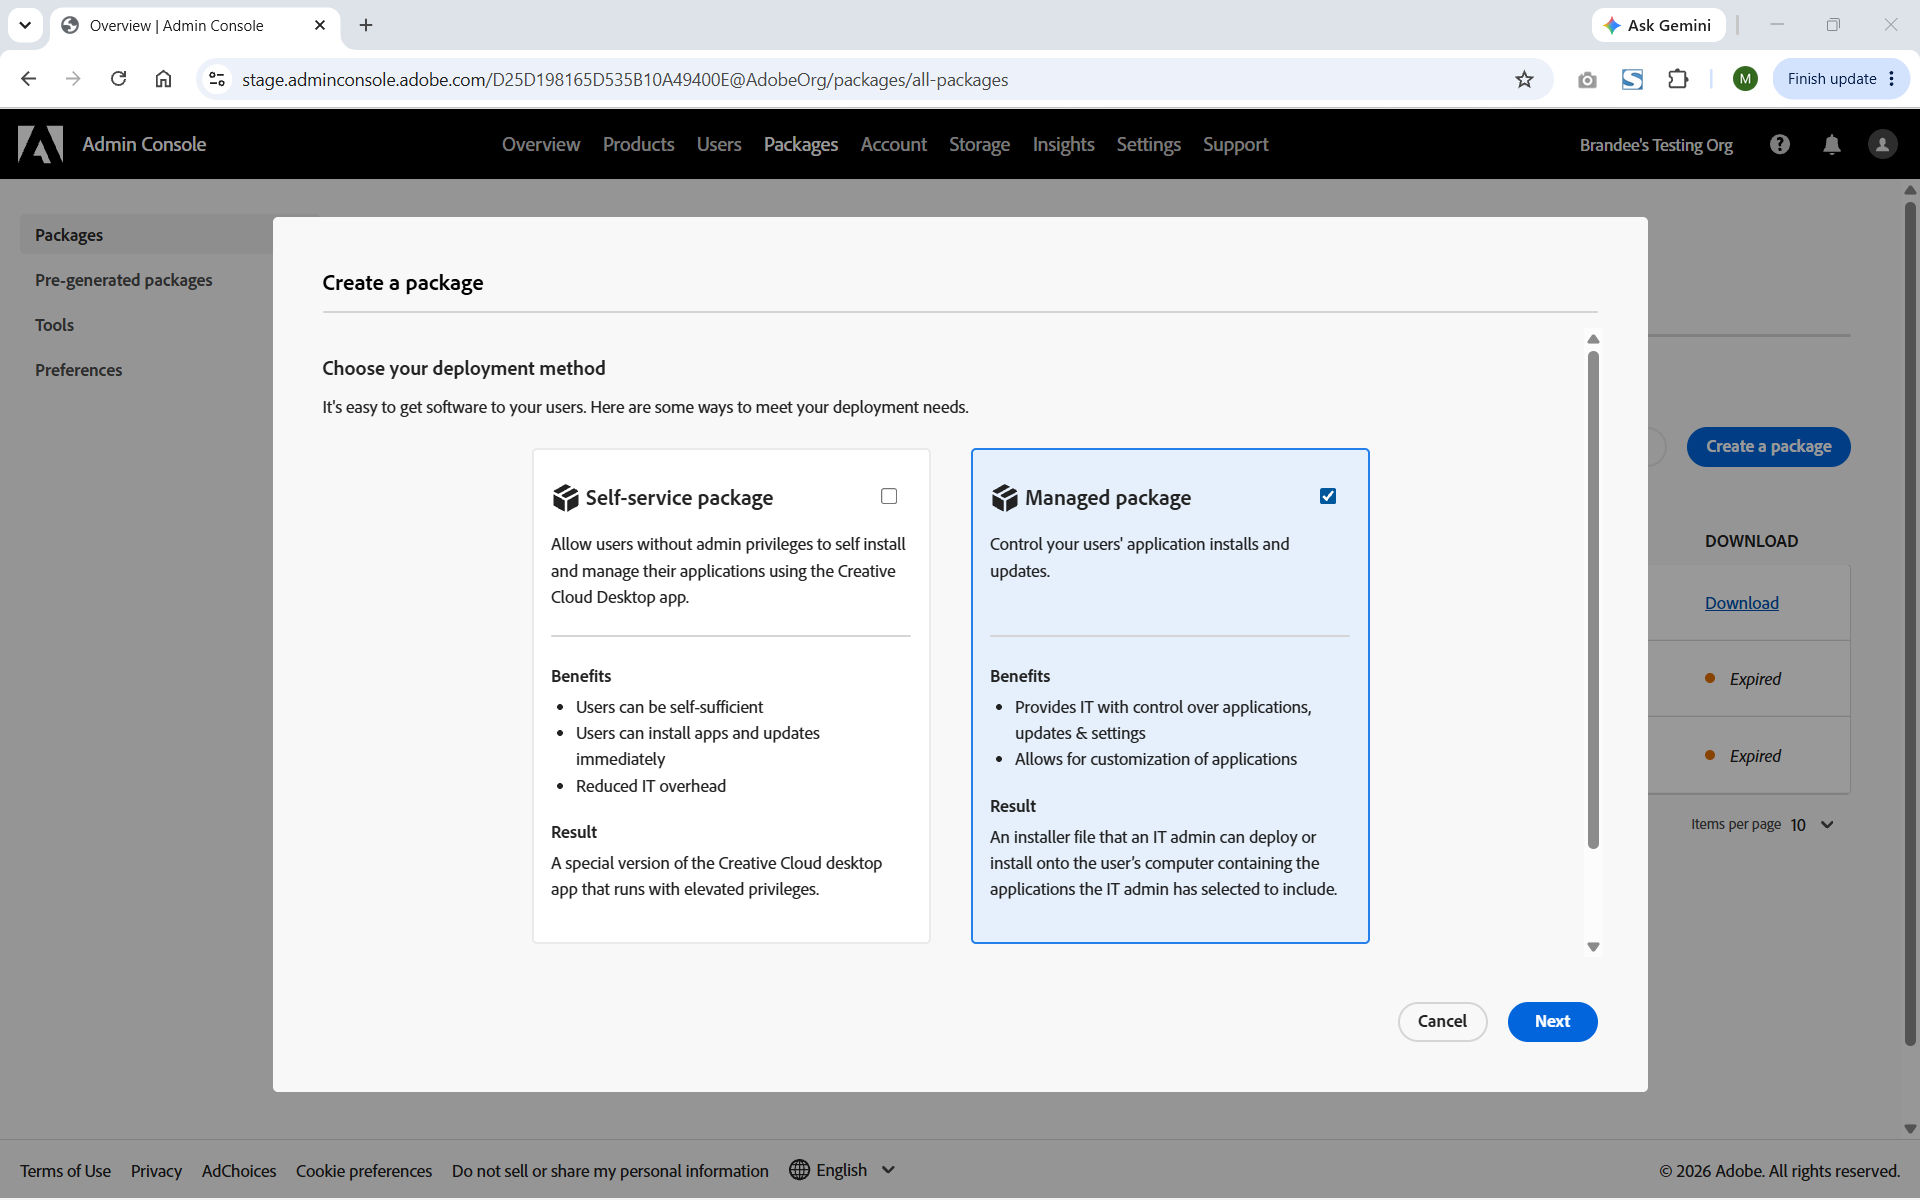Check the Self-service package checkbox
1920x1200 pixels.
[889, 496]
